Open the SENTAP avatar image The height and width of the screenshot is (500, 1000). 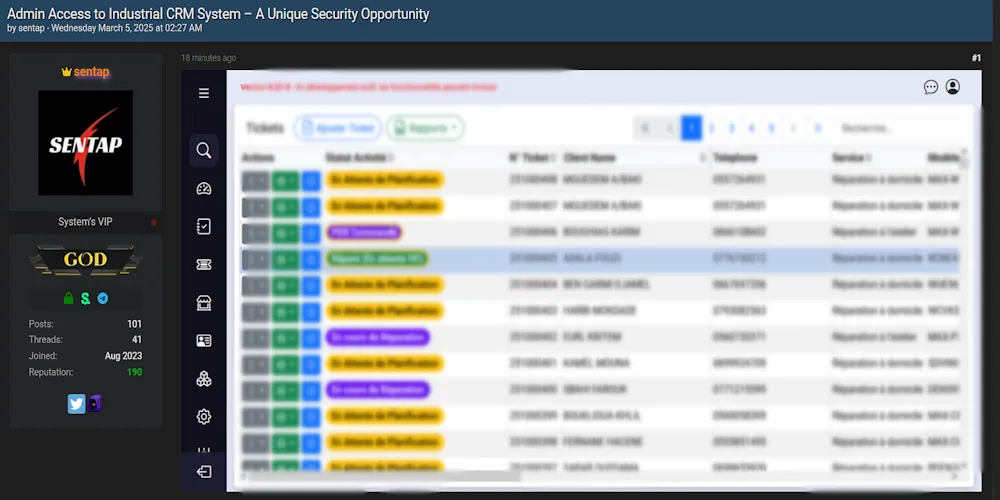85,143
